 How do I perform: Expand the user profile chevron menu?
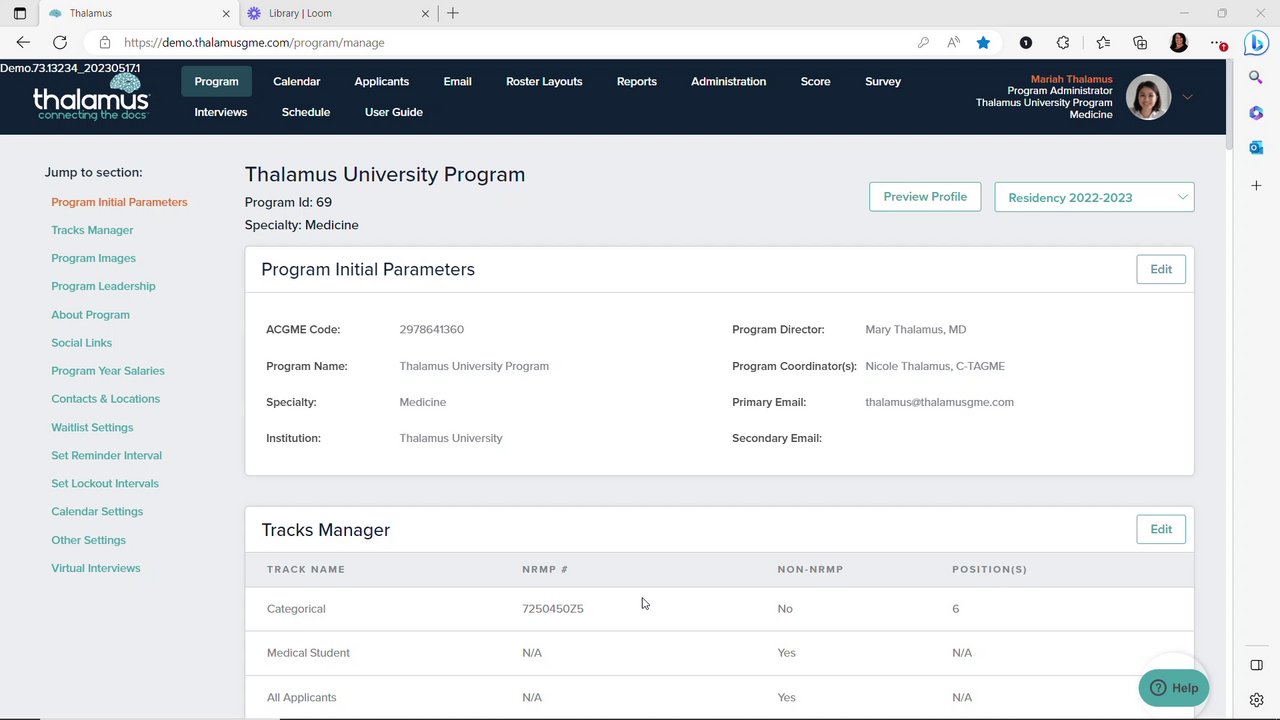click(x=1187, y=97)
